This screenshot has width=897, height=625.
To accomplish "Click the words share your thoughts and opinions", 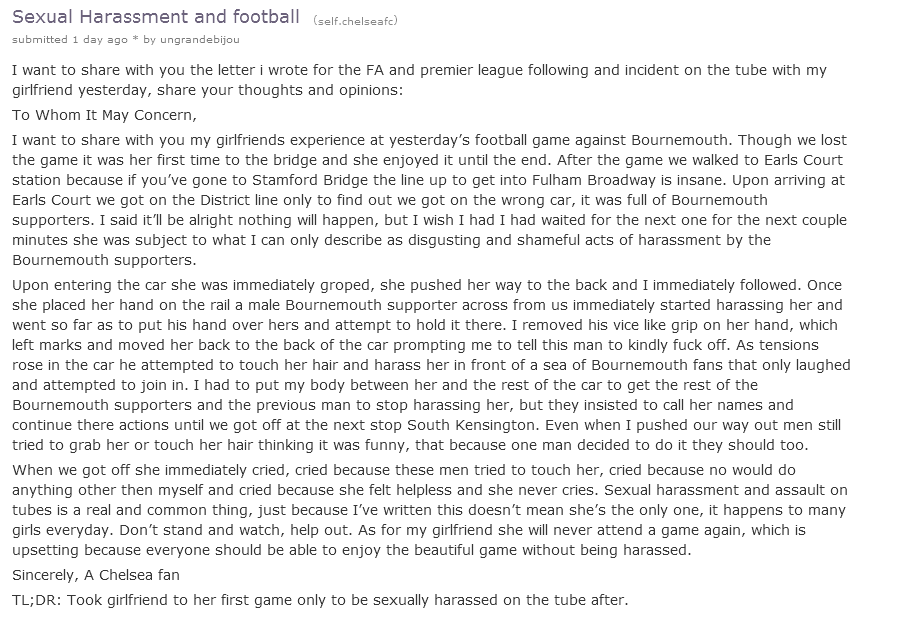I will pos(280,90).
